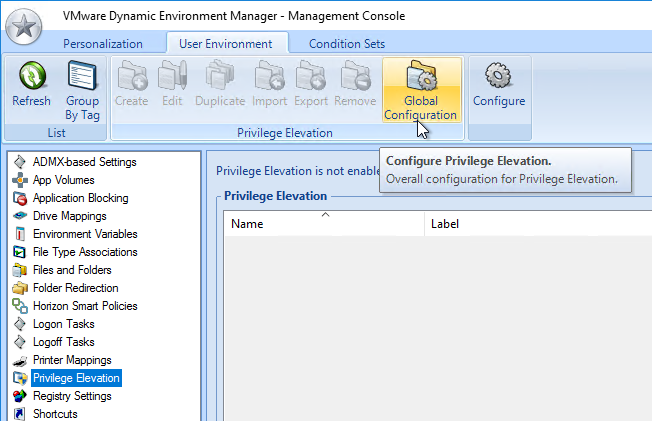Viewport: 652px width, 421px height.
Task: Select Shortcuts in the tree
Action: [x=55, y=414]
